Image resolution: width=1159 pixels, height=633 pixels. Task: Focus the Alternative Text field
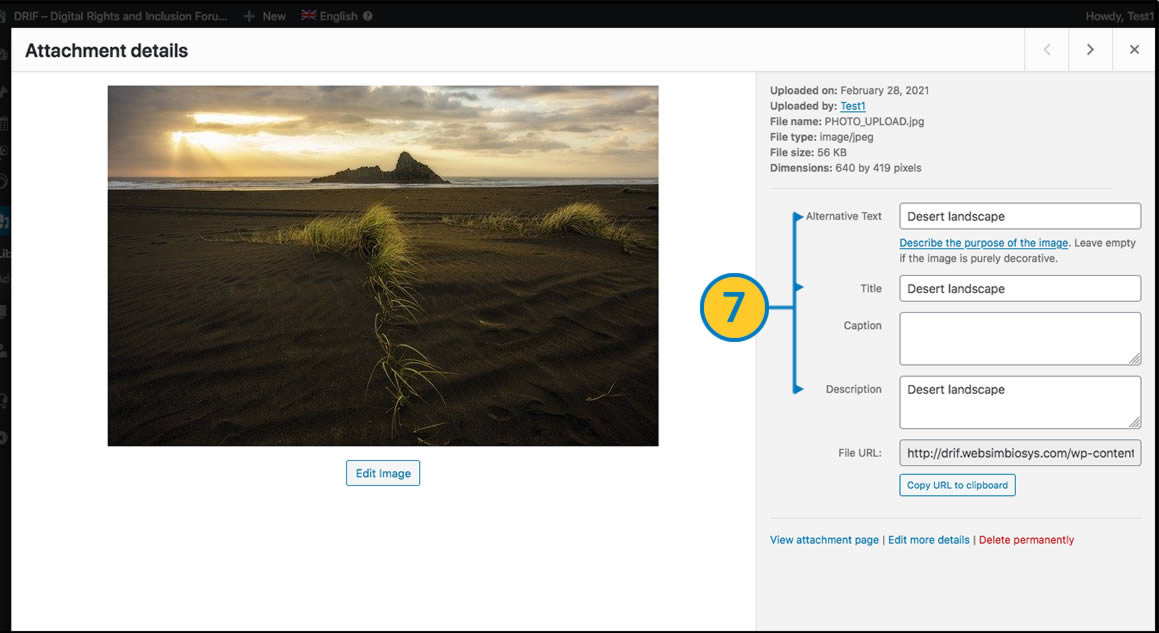[1020, 216]
